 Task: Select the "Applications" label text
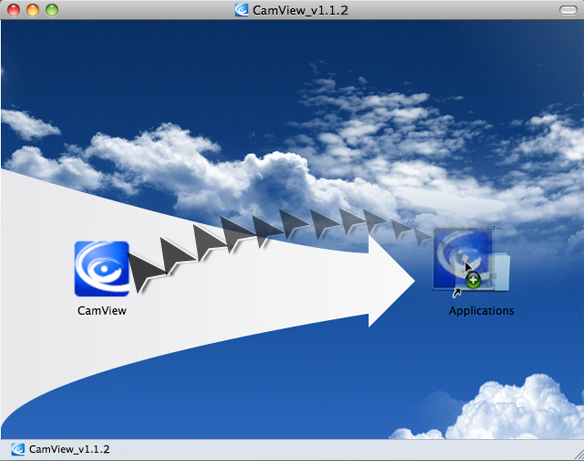[x=481, y=311]
